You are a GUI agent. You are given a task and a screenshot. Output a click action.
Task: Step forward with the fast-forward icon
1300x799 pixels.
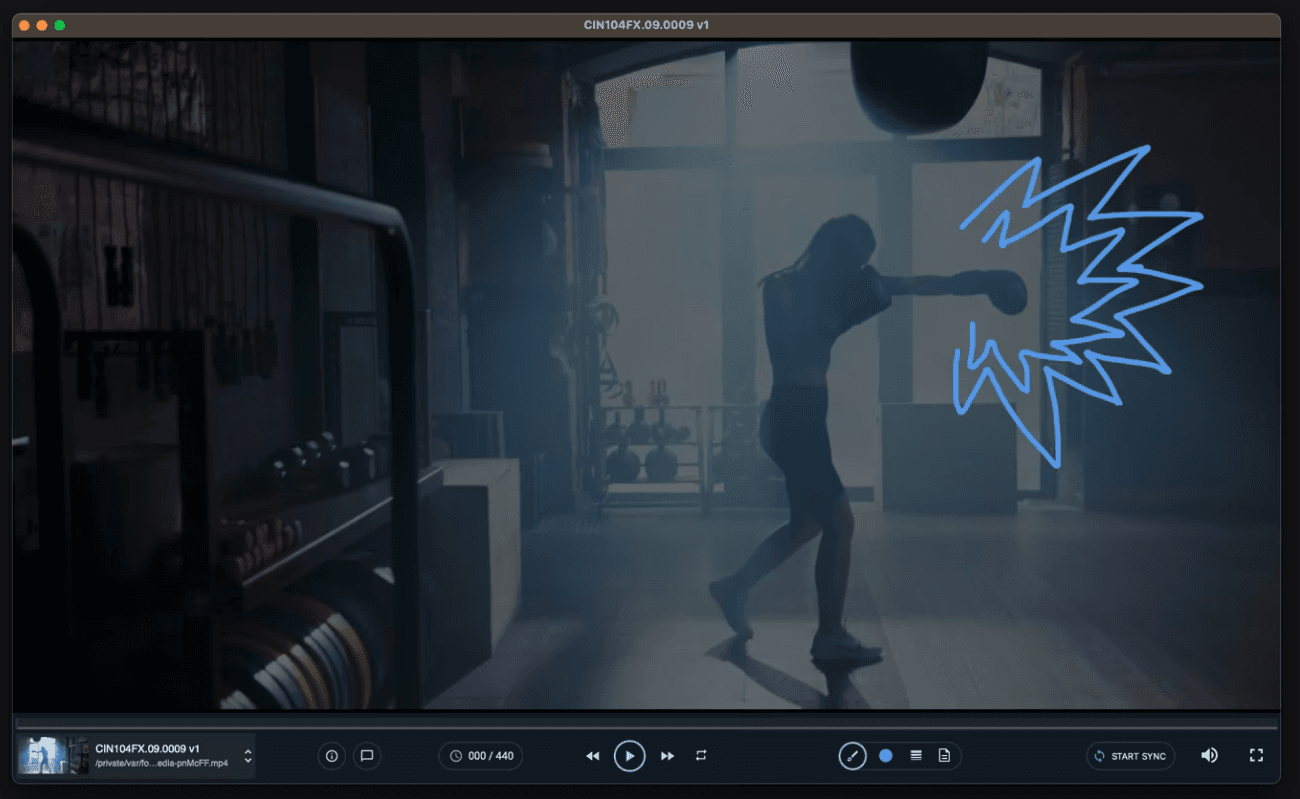coord(667,756)
